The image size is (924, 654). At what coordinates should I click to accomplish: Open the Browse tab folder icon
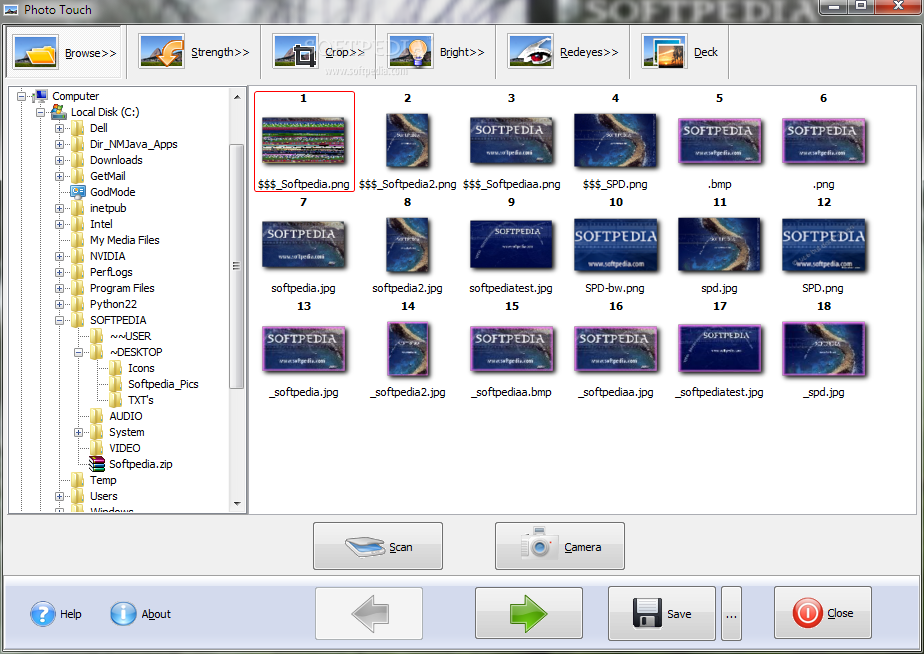[x=35, y=52]
